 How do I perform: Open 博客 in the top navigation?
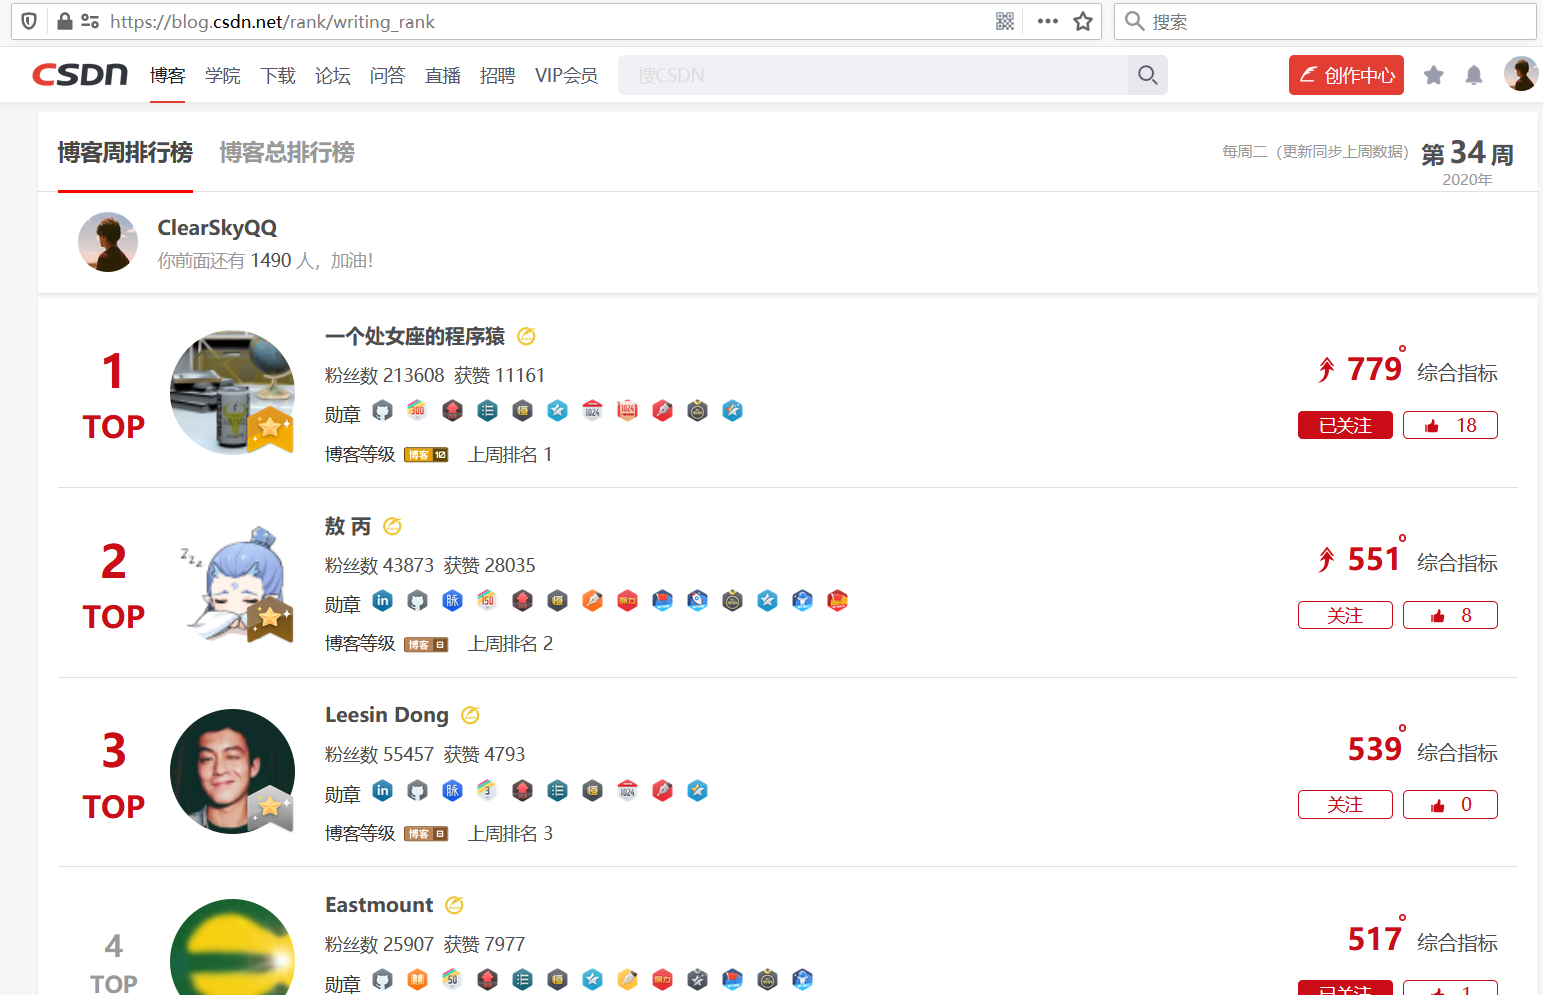click(168, 75)
